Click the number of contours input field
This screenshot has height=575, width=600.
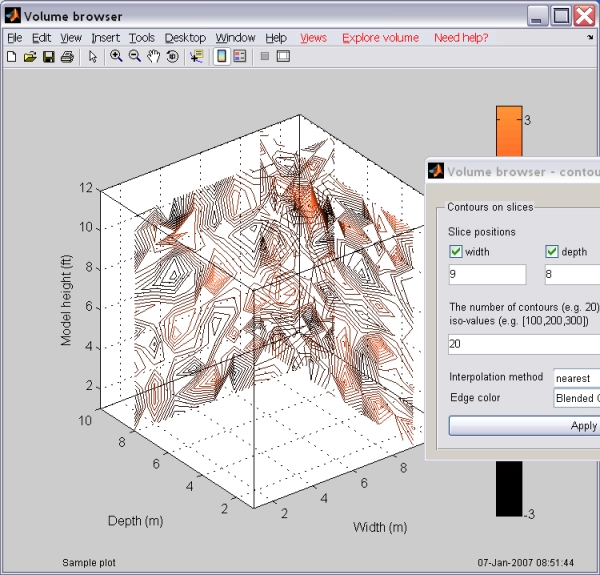tap(524, 344)
